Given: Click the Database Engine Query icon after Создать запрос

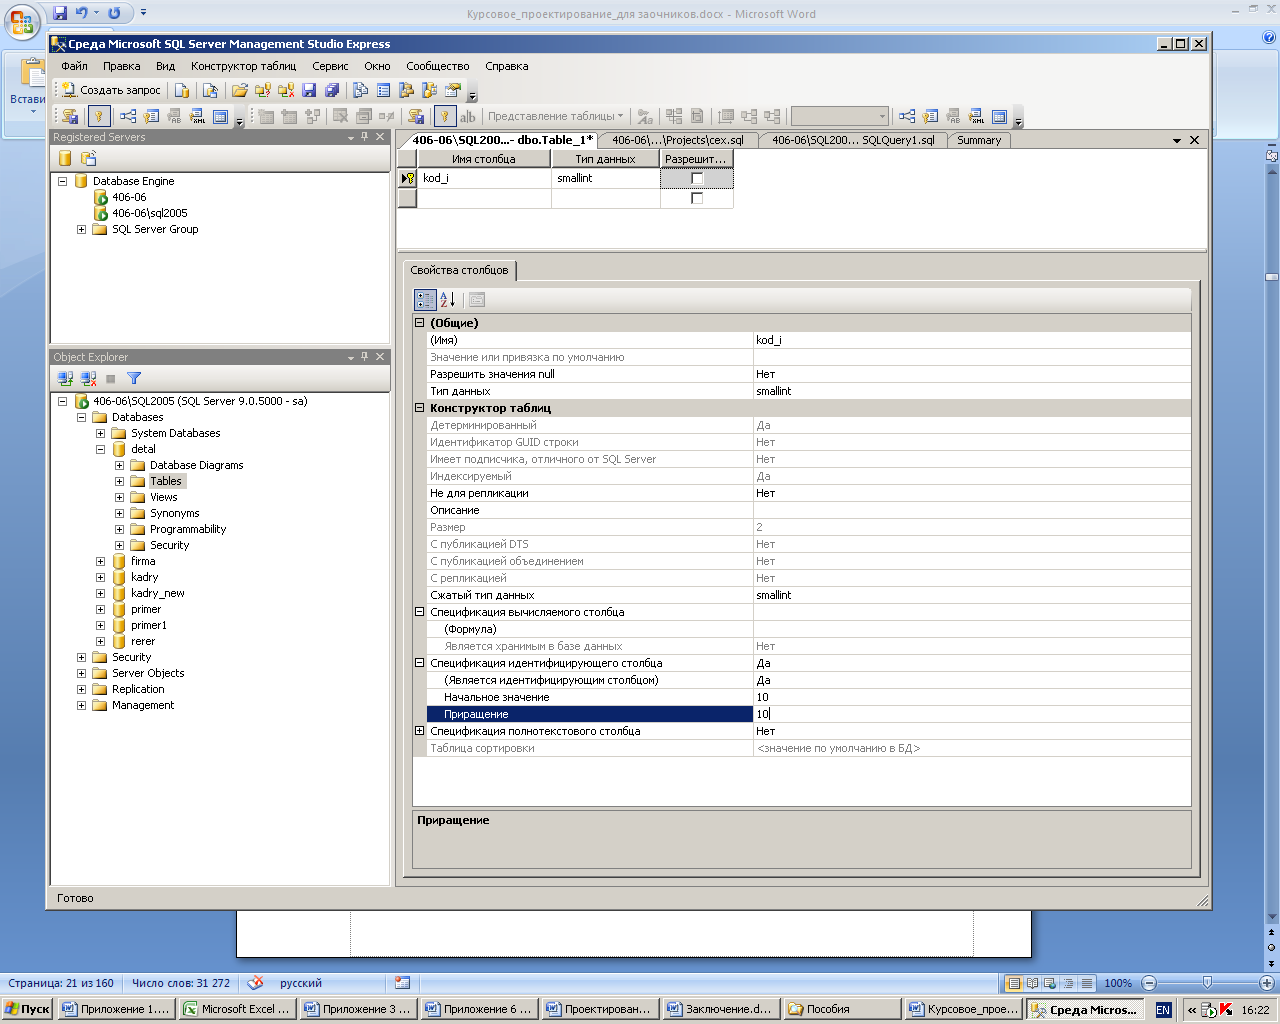Looking at the screenshot, I should 182,90.
